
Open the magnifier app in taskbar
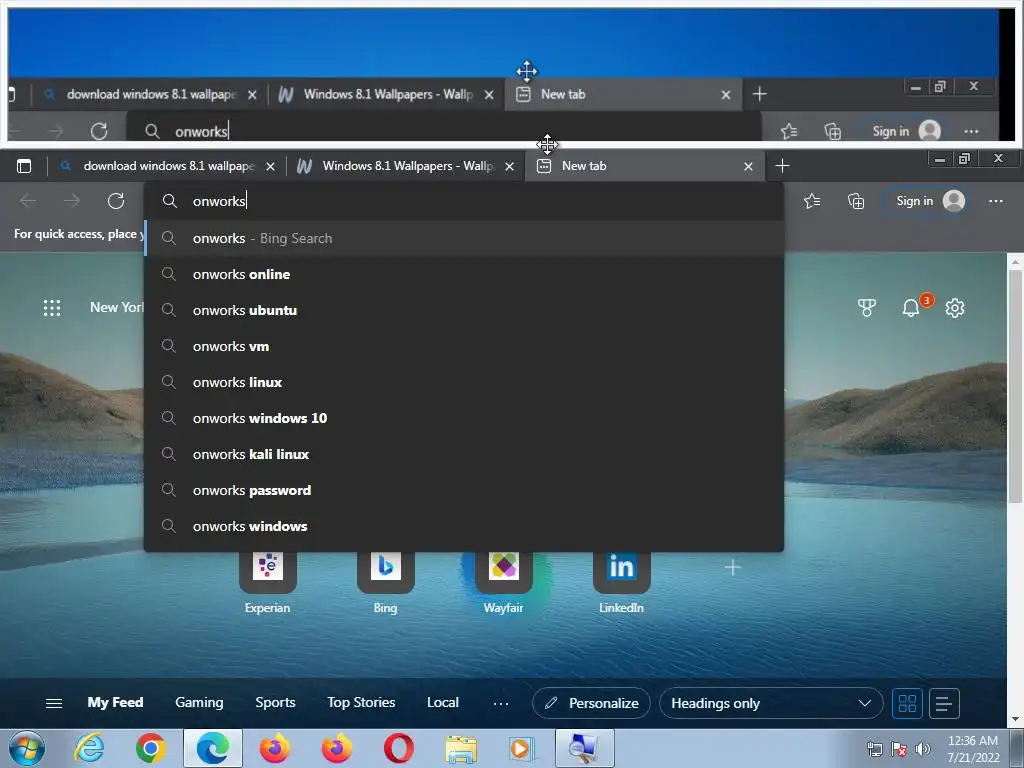[x=584, y=748]
